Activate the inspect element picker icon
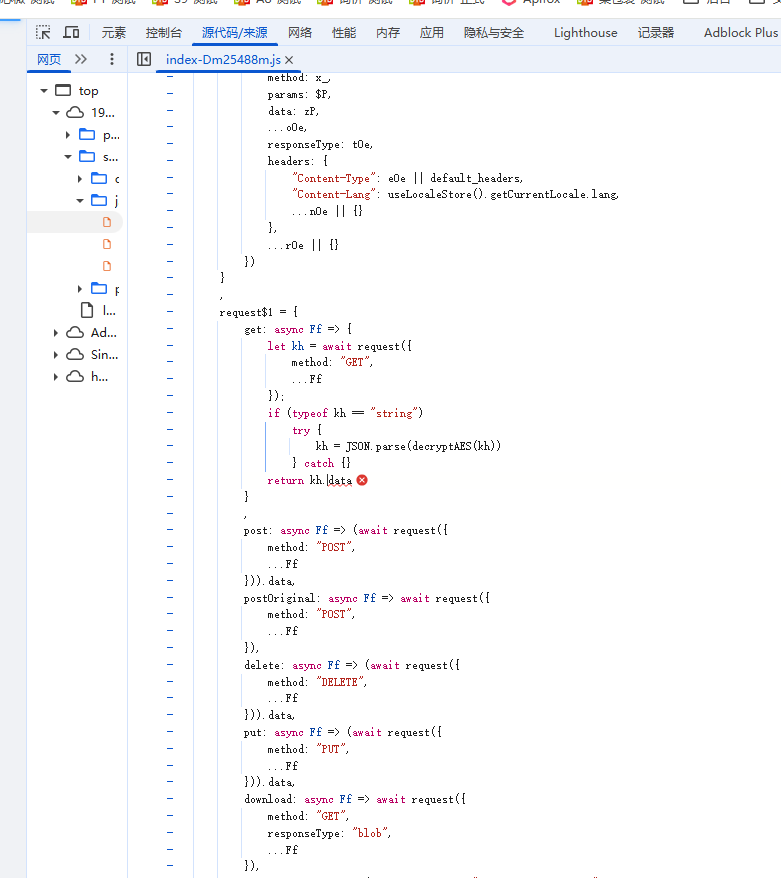781x878 pixels. (43, 33)
